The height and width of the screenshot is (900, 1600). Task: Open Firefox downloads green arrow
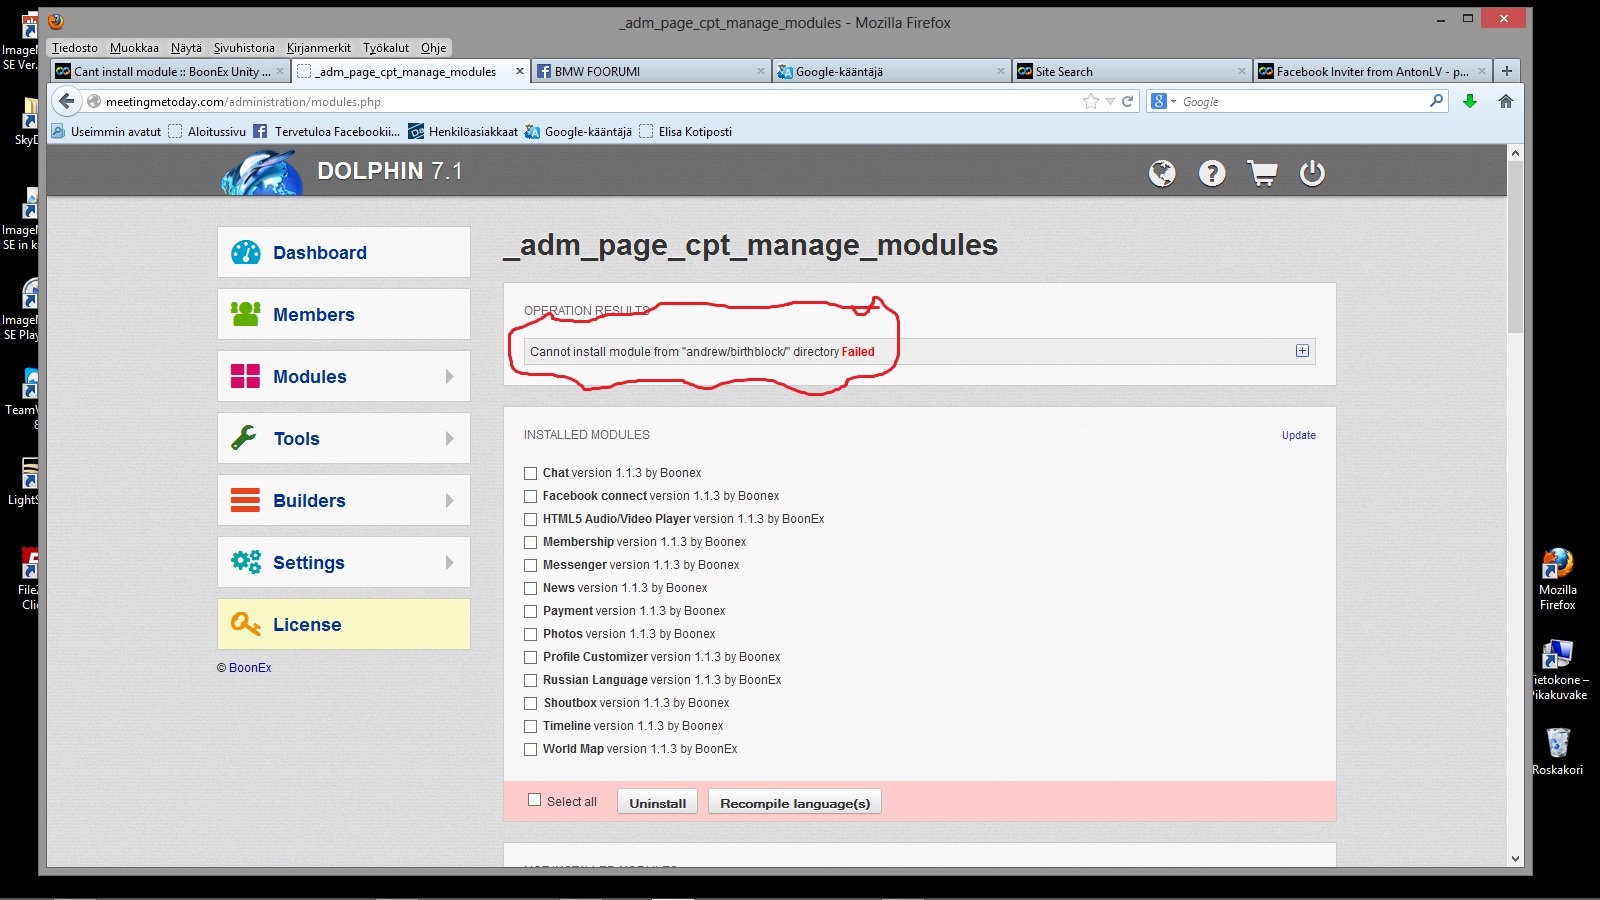point(1469,101)
